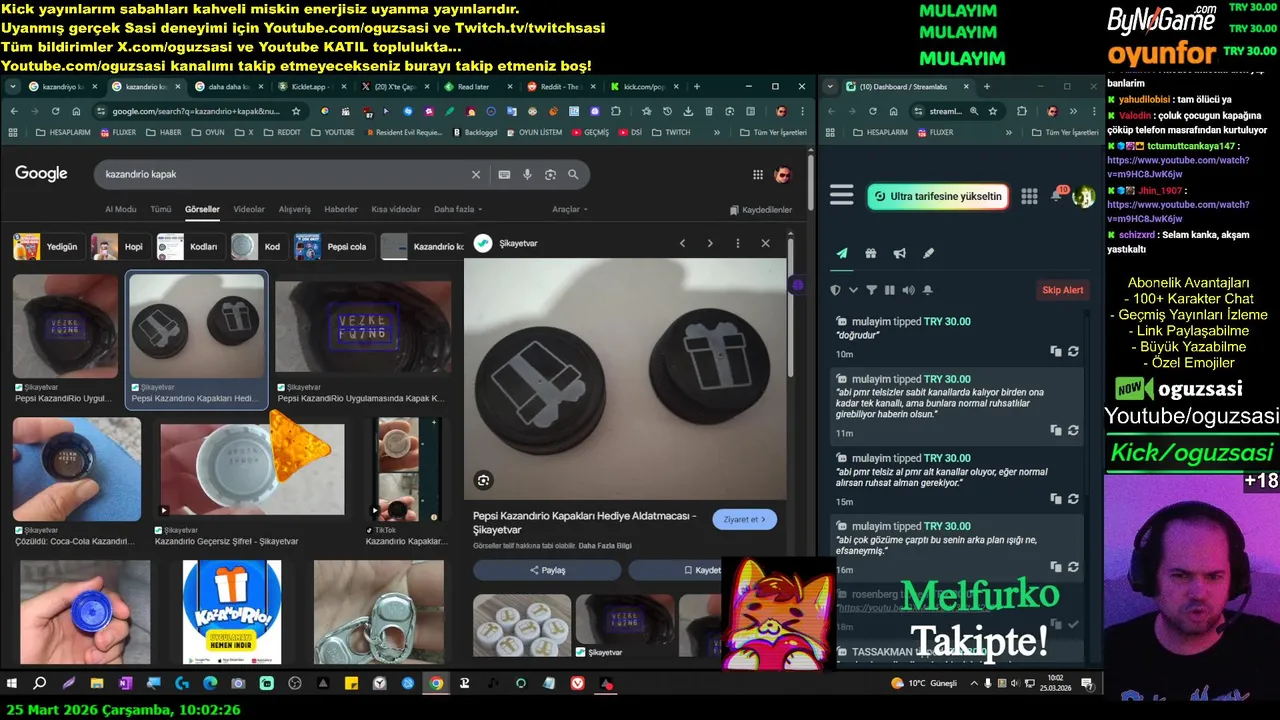
Task: Open the Streamlabs event filter funnel
Action: pos(871,290)
